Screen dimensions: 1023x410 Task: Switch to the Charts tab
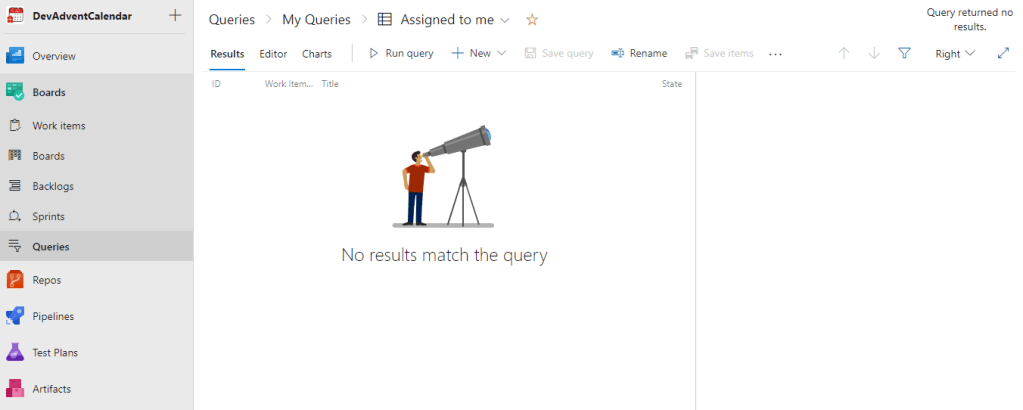click(x=317, y=54)
